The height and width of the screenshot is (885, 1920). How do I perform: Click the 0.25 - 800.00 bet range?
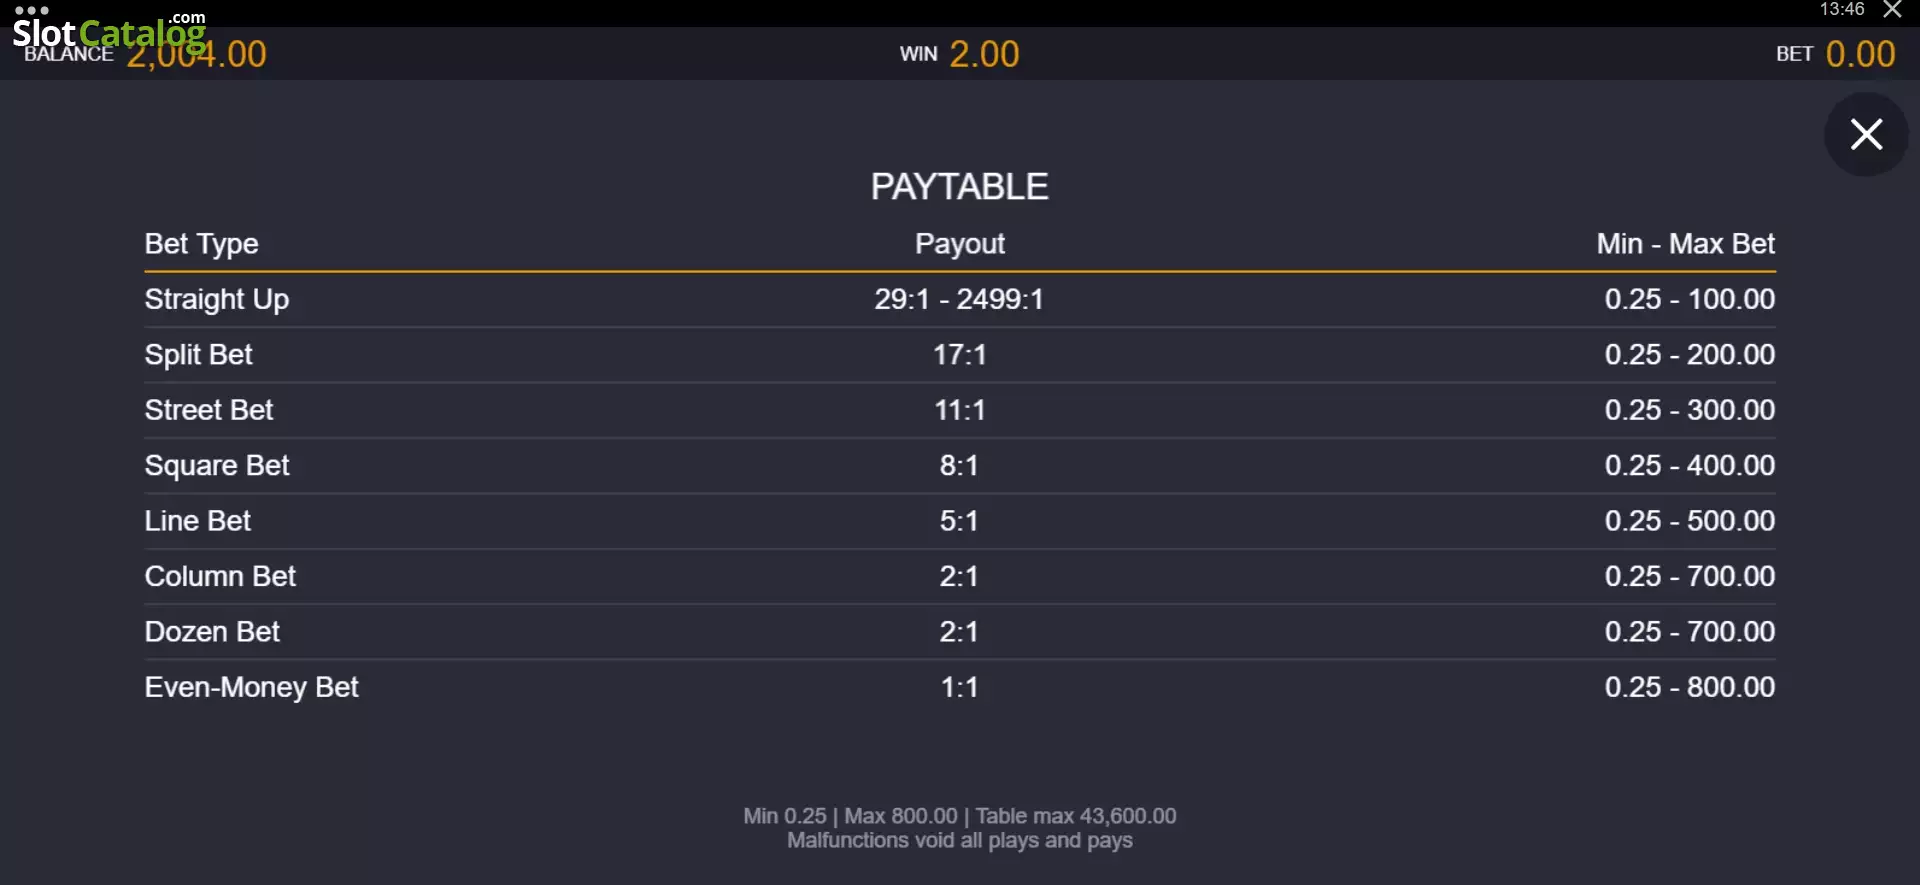point(1690,687)
